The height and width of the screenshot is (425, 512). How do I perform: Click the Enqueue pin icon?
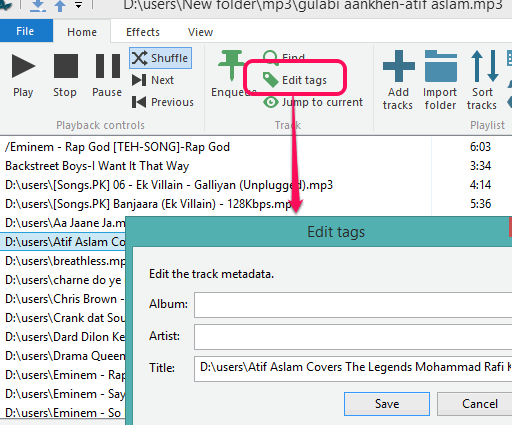(231, 65)
